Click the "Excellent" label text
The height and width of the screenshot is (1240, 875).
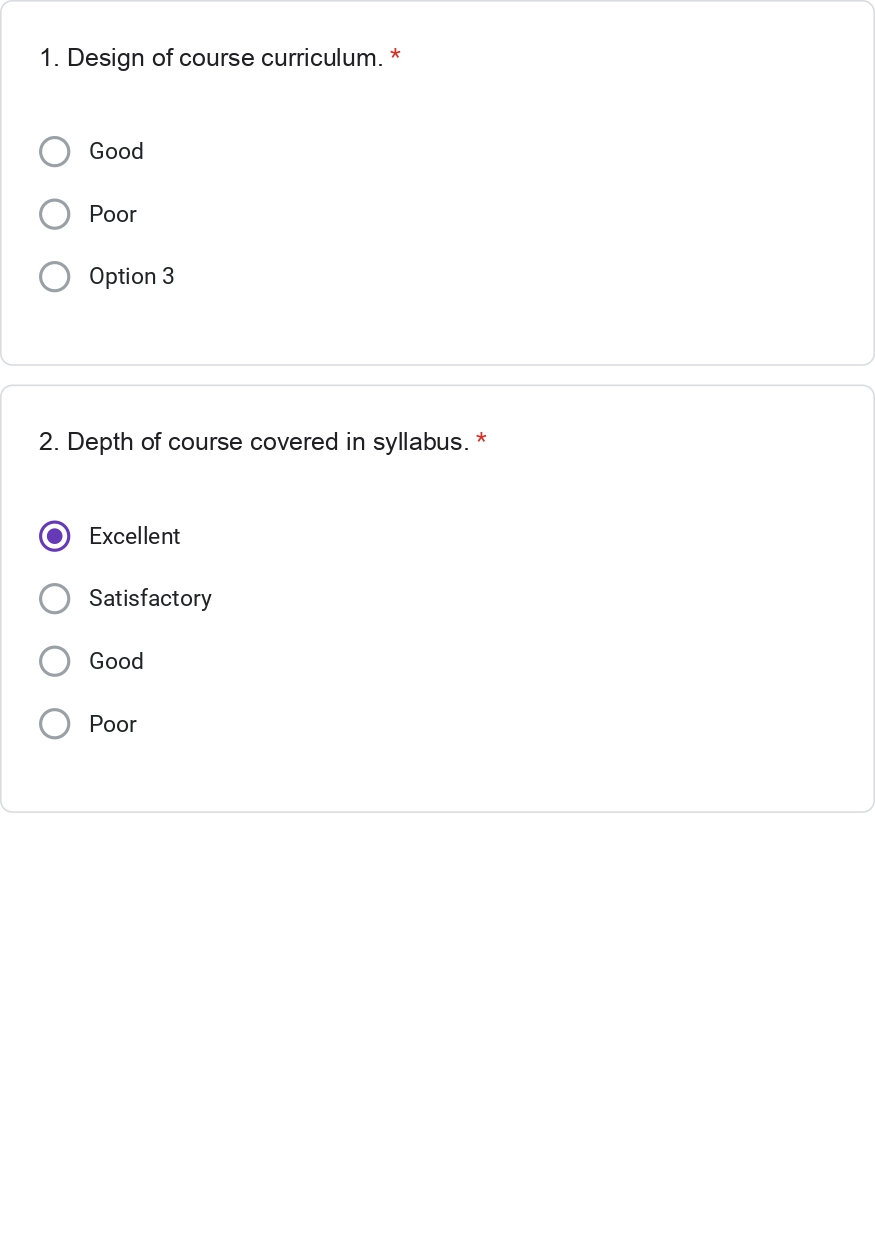click(134, 536)
